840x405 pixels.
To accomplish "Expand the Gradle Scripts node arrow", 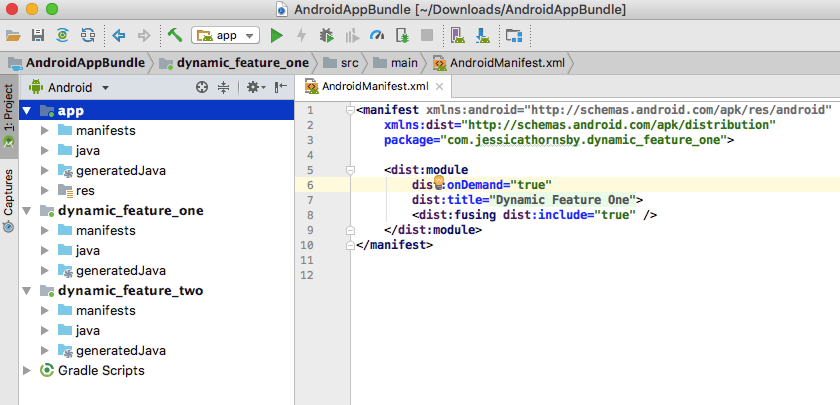I will 27,371.
